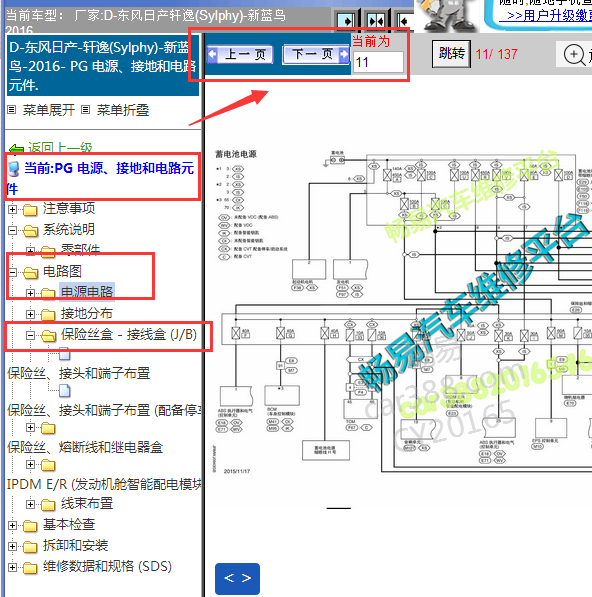The width and height of the screenshot is (592, 597).
Task: Select the 基本检查 tree item
Action: click(69, 525)
